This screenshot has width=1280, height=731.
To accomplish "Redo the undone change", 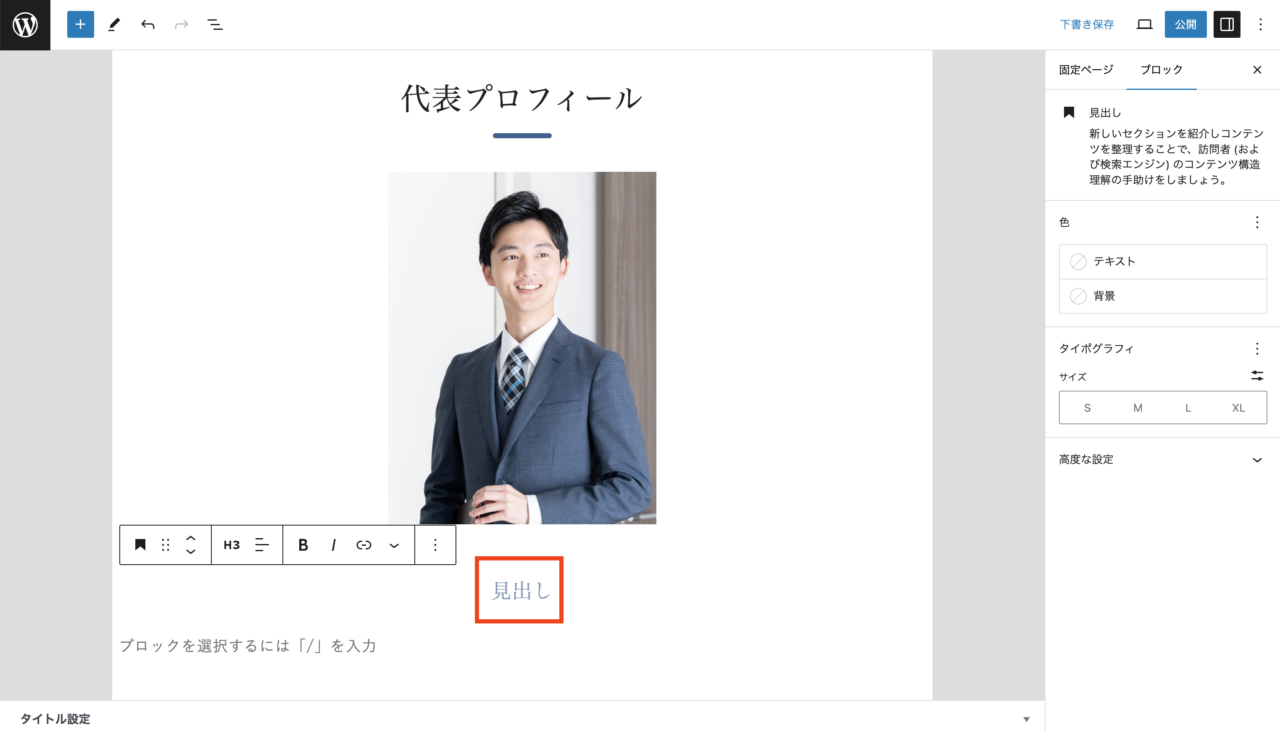I will click(x=181, y=25).
